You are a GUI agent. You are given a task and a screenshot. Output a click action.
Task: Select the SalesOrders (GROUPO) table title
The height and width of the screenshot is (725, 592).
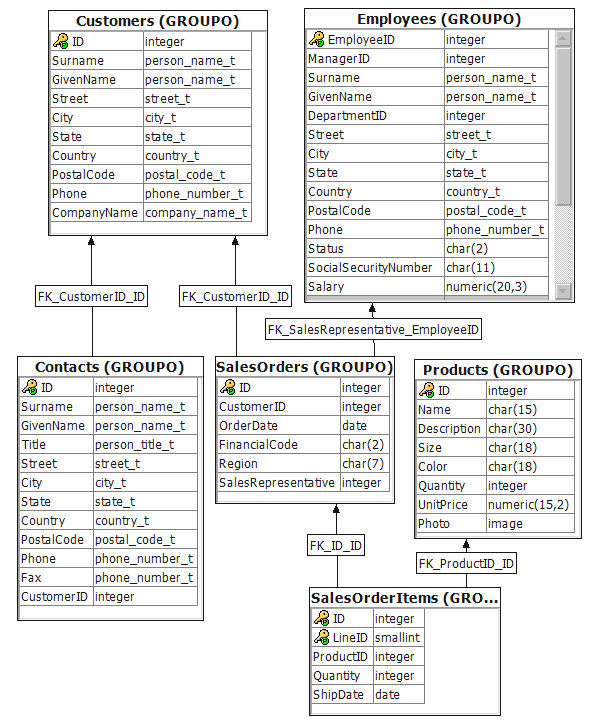pos(305,367)
